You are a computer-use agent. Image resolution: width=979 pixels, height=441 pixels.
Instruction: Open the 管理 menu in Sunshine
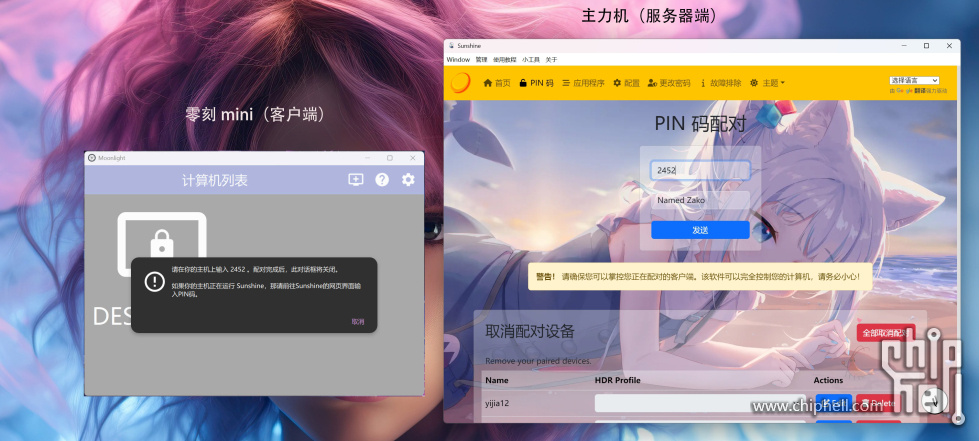[481, 60]
